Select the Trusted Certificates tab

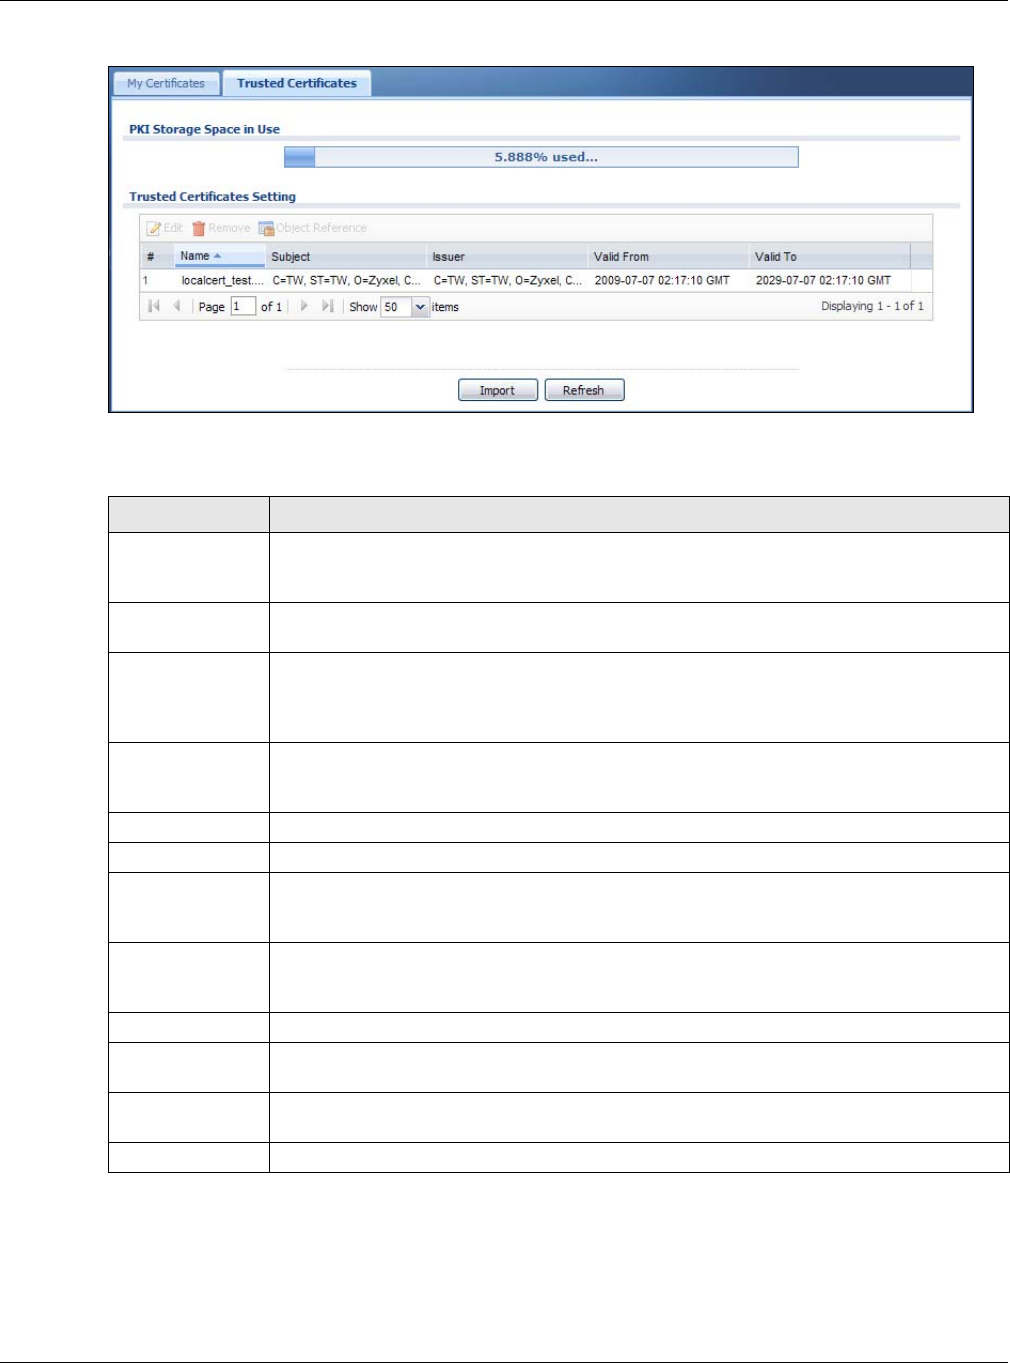pyautogui.click(x=297, y=83)
